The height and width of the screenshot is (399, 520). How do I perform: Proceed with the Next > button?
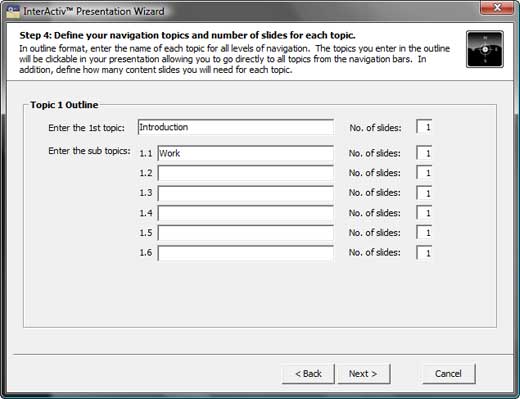364,374
